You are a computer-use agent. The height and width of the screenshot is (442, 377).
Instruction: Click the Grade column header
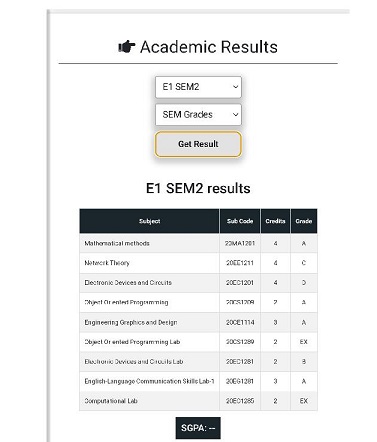click(x=304, y=221)
